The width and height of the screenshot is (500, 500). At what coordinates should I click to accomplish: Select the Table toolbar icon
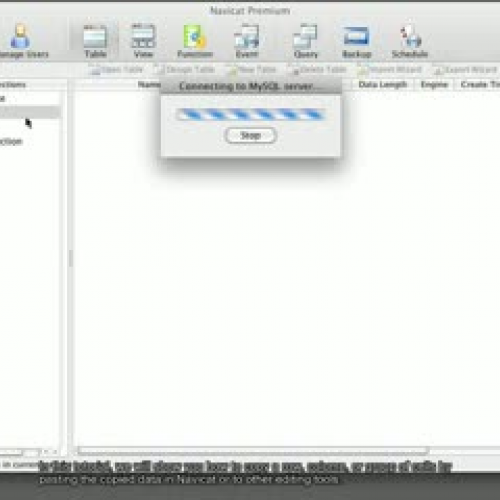(x=95, y=42)
